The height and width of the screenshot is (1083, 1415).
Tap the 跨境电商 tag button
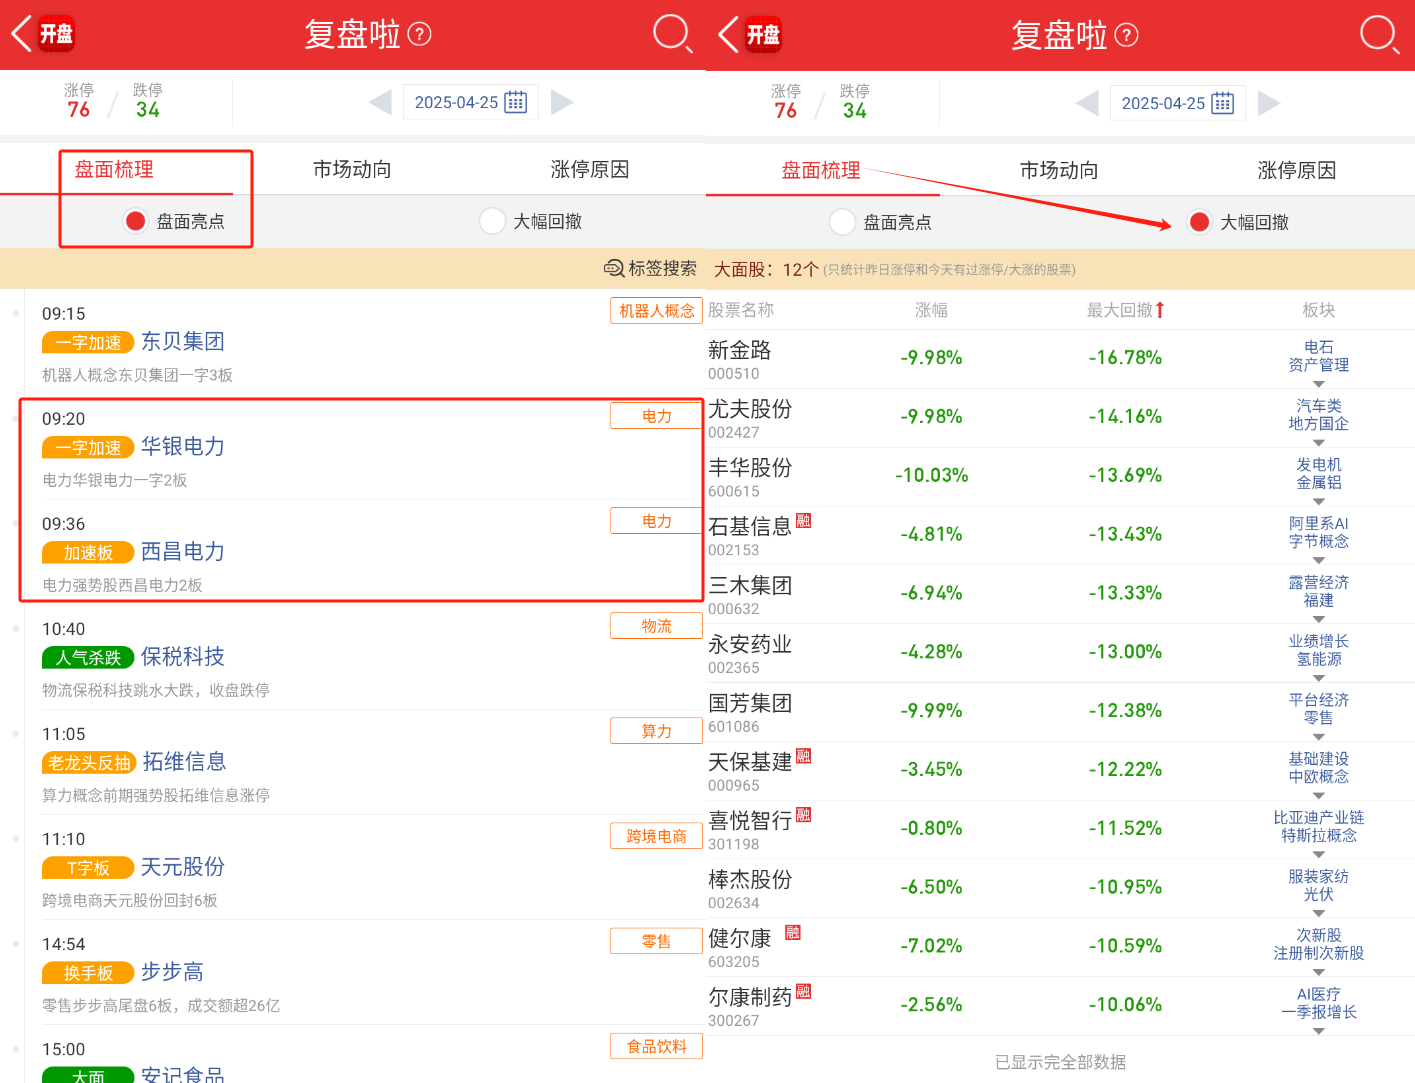656,836
